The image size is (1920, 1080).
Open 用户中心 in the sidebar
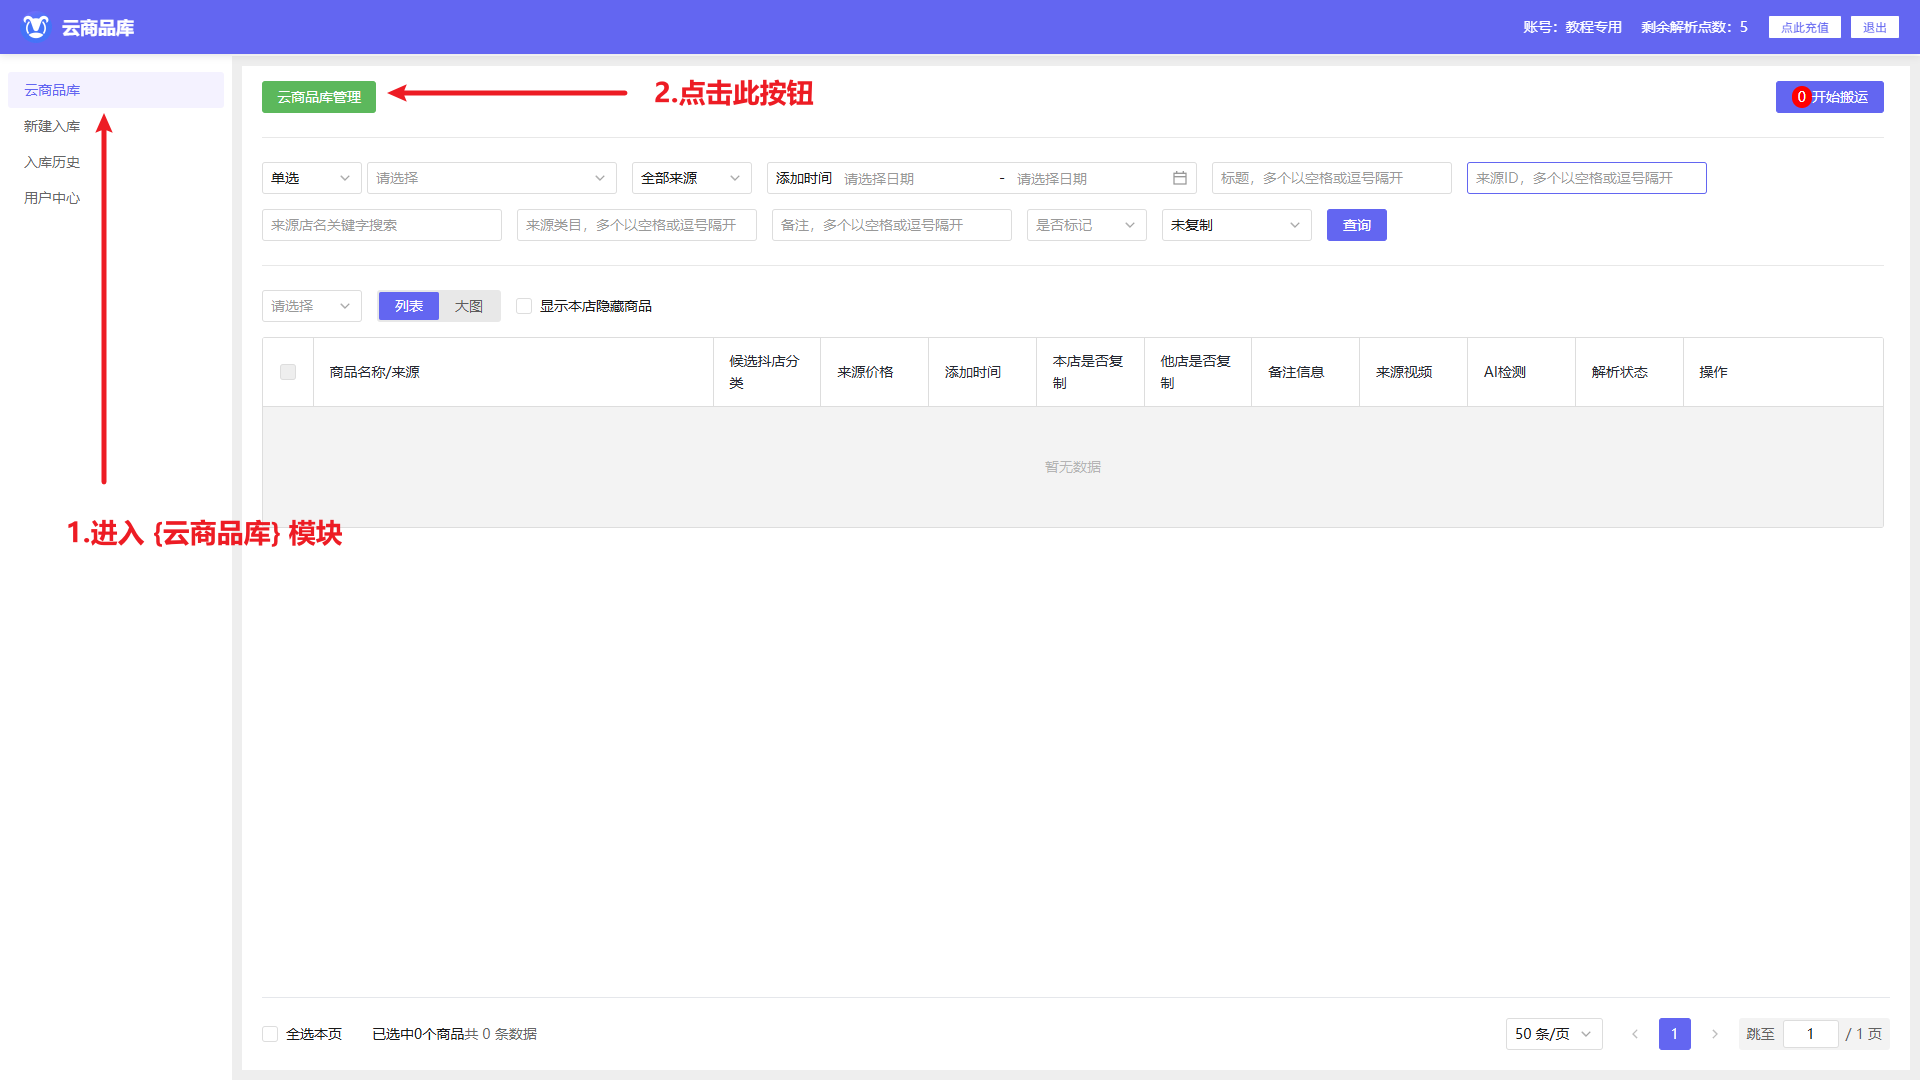pos(116,198)
